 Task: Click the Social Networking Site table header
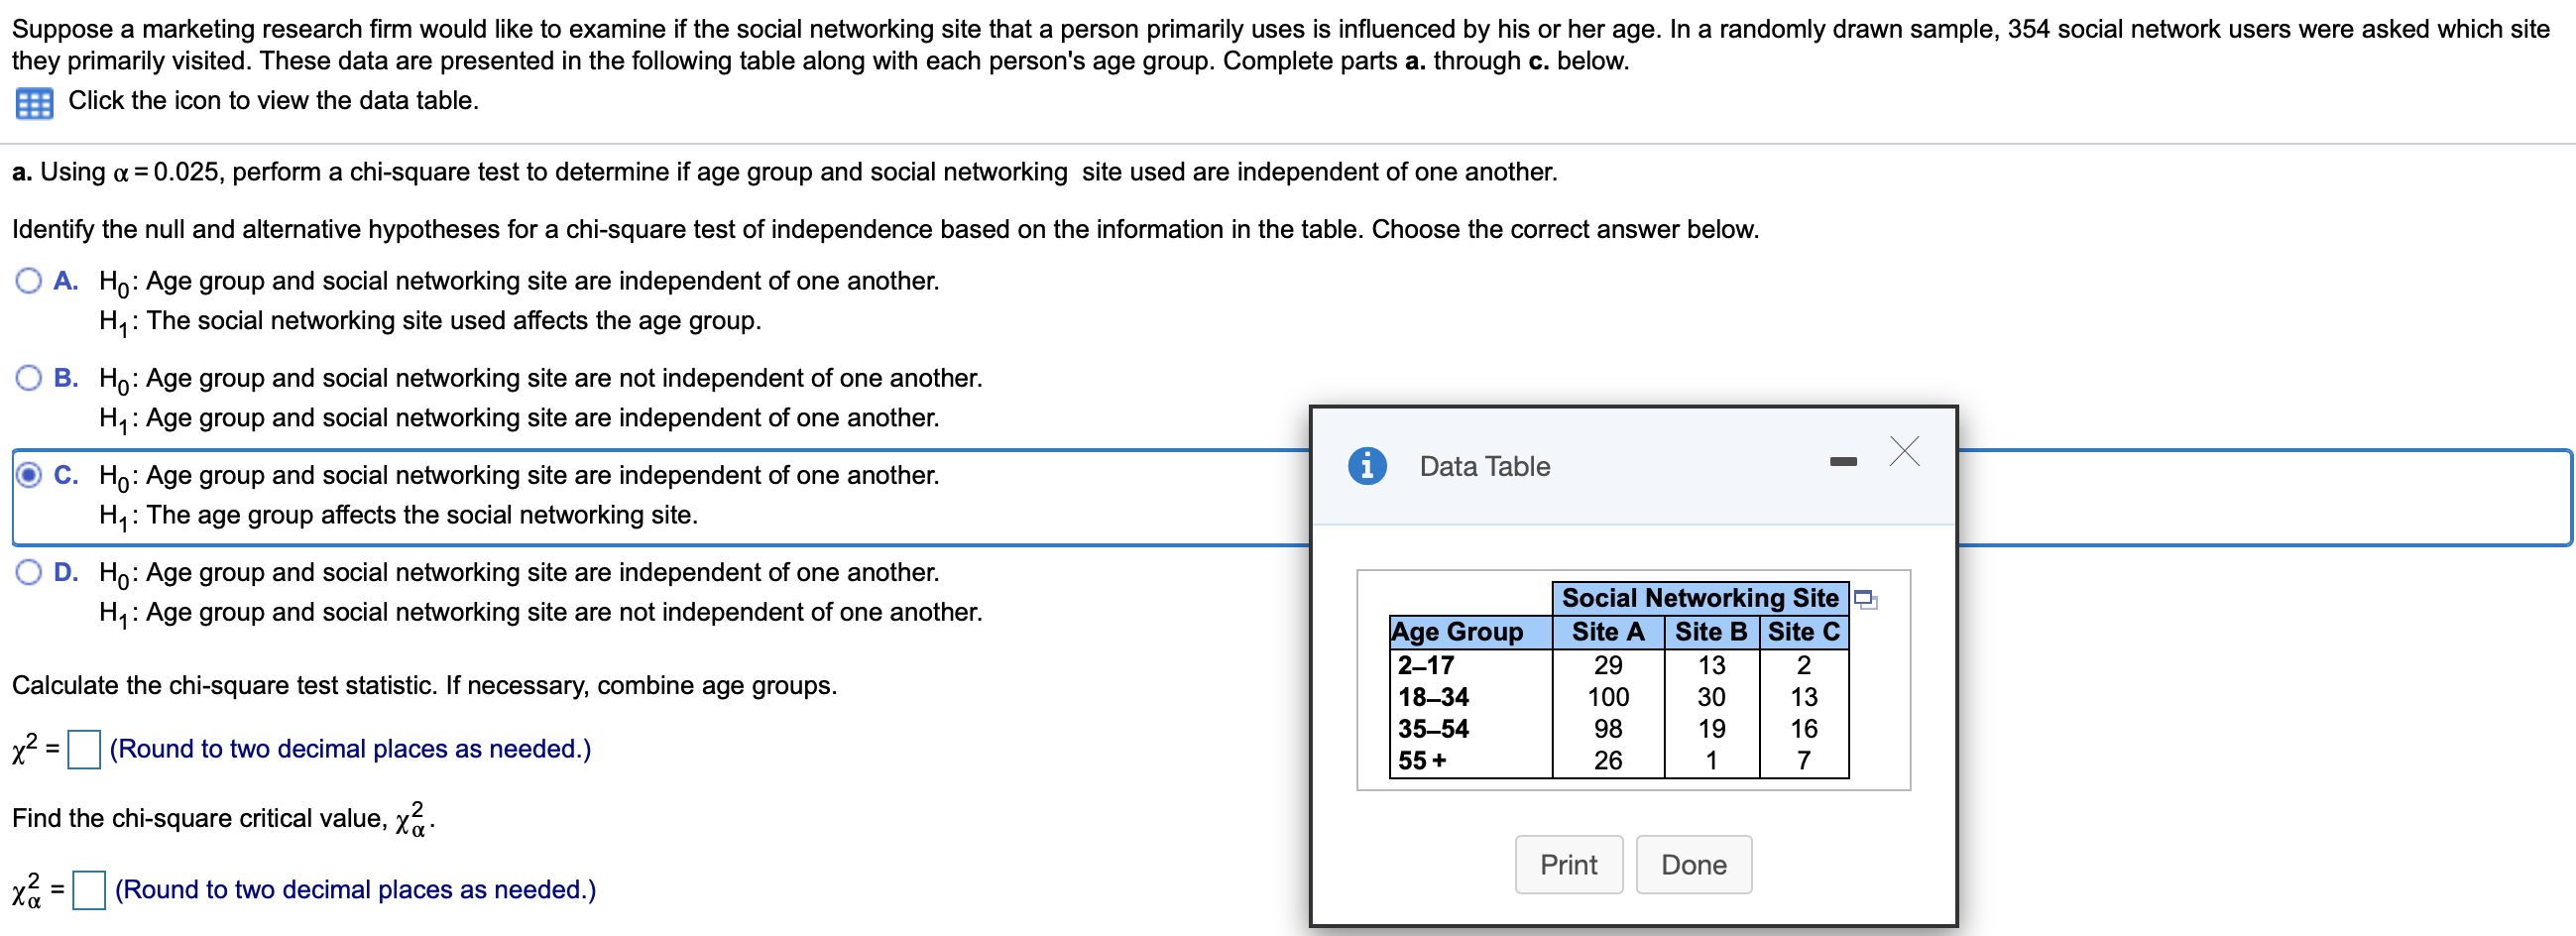(1699, 598)
